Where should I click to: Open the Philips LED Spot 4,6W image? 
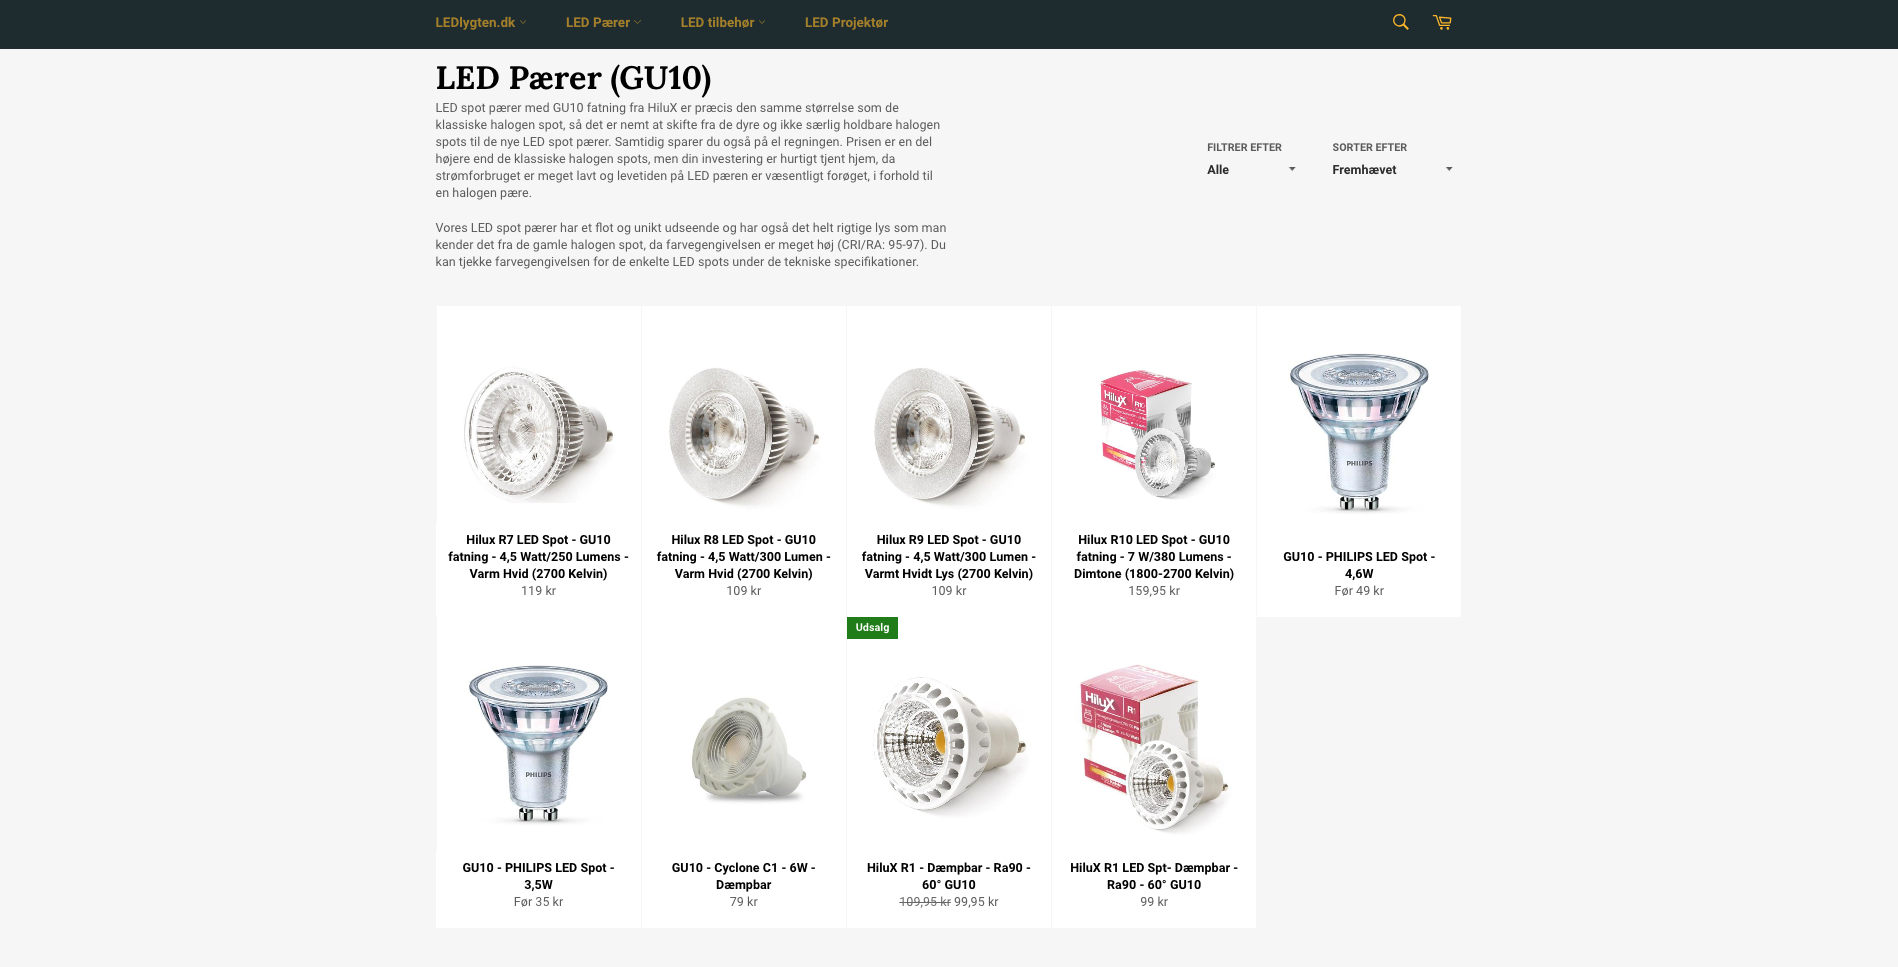coord(1359,432)
